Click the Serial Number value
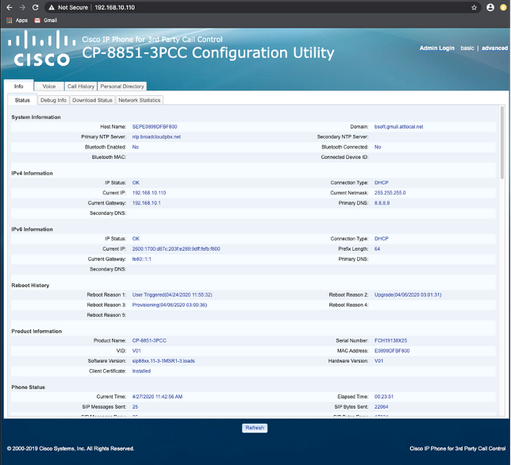511x465 pixels. [x=391, y=340]
